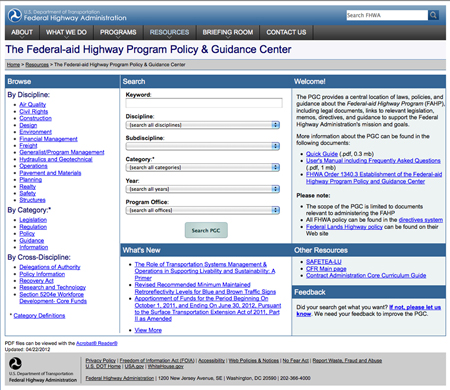
Task: Click View More under What's New
Action: 148,330
